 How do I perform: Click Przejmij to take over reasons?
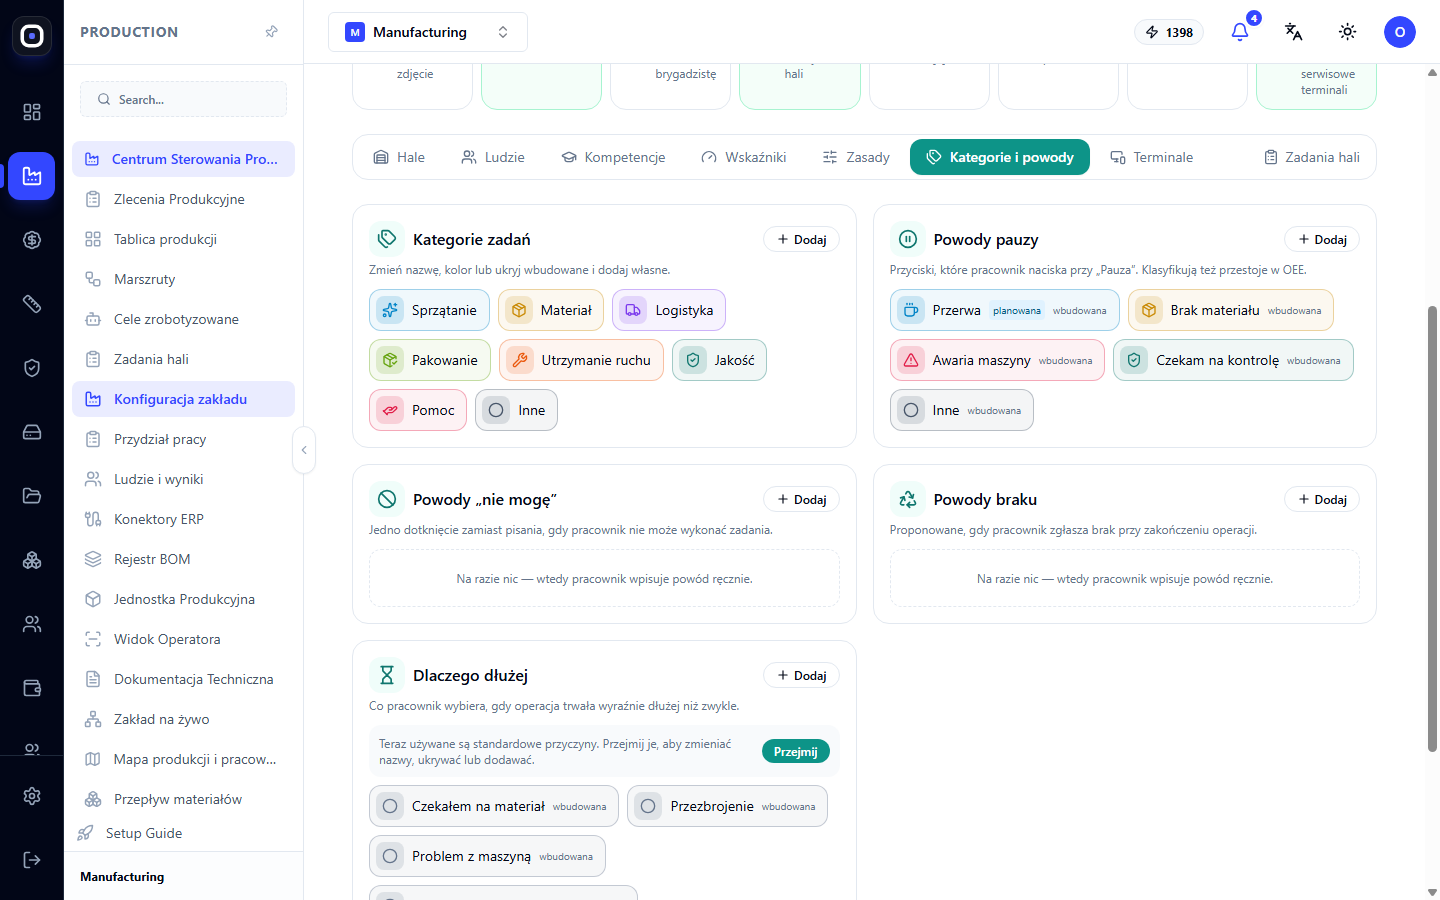[796, 751]
